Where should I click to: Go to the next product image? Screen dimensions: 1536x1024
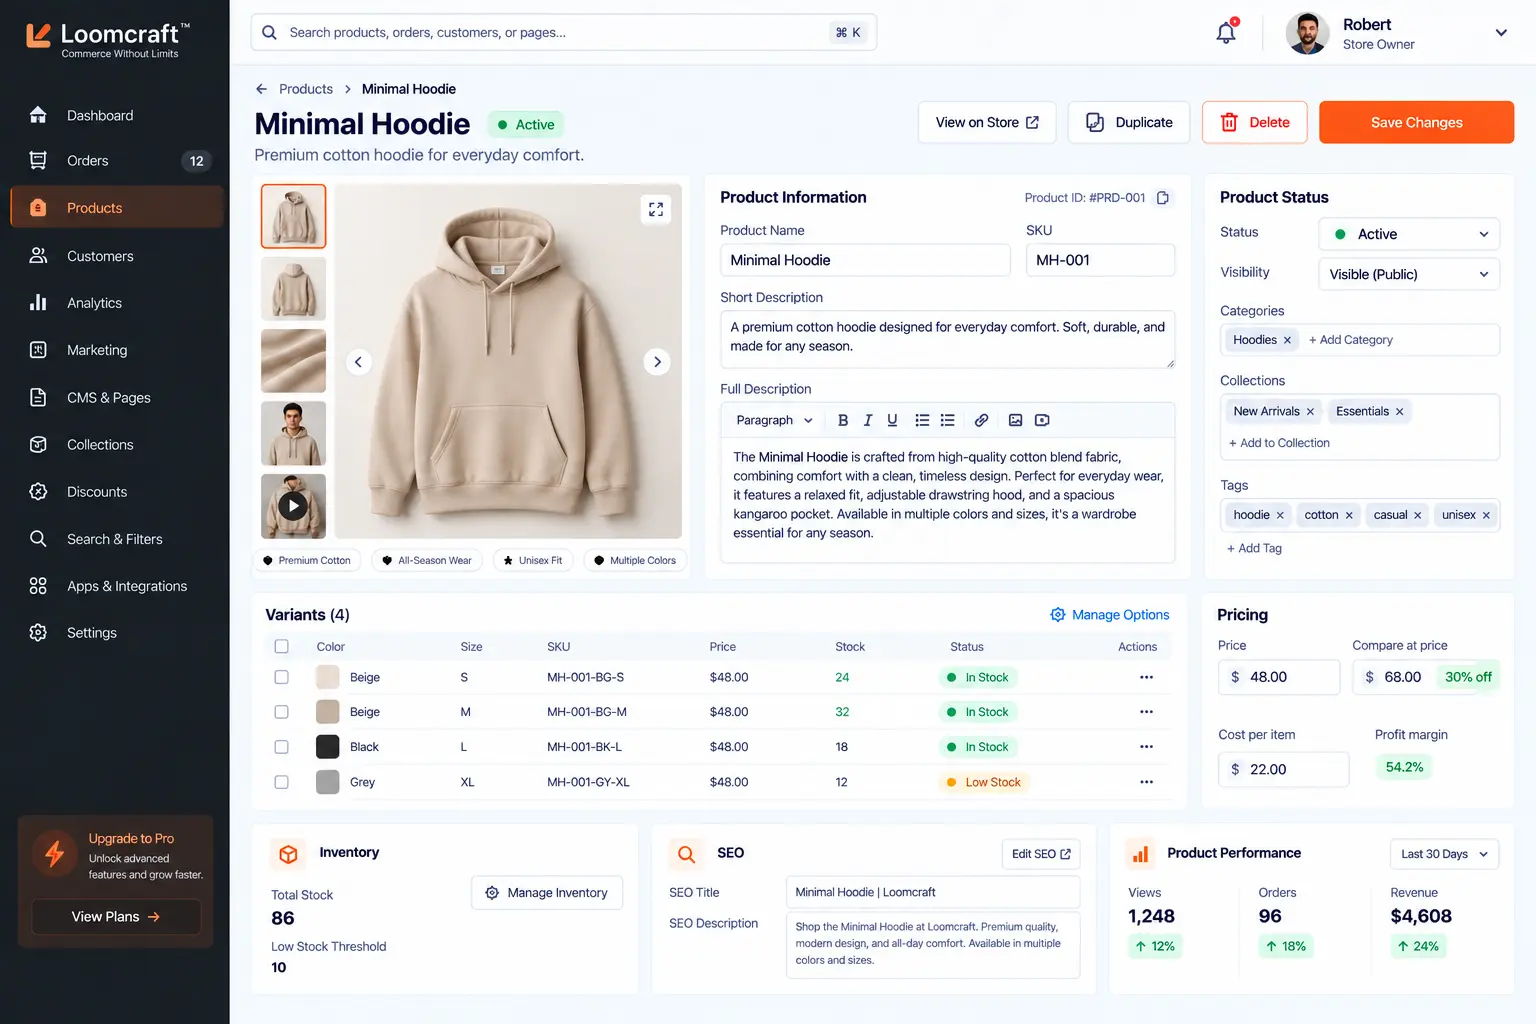click(657, 362)
